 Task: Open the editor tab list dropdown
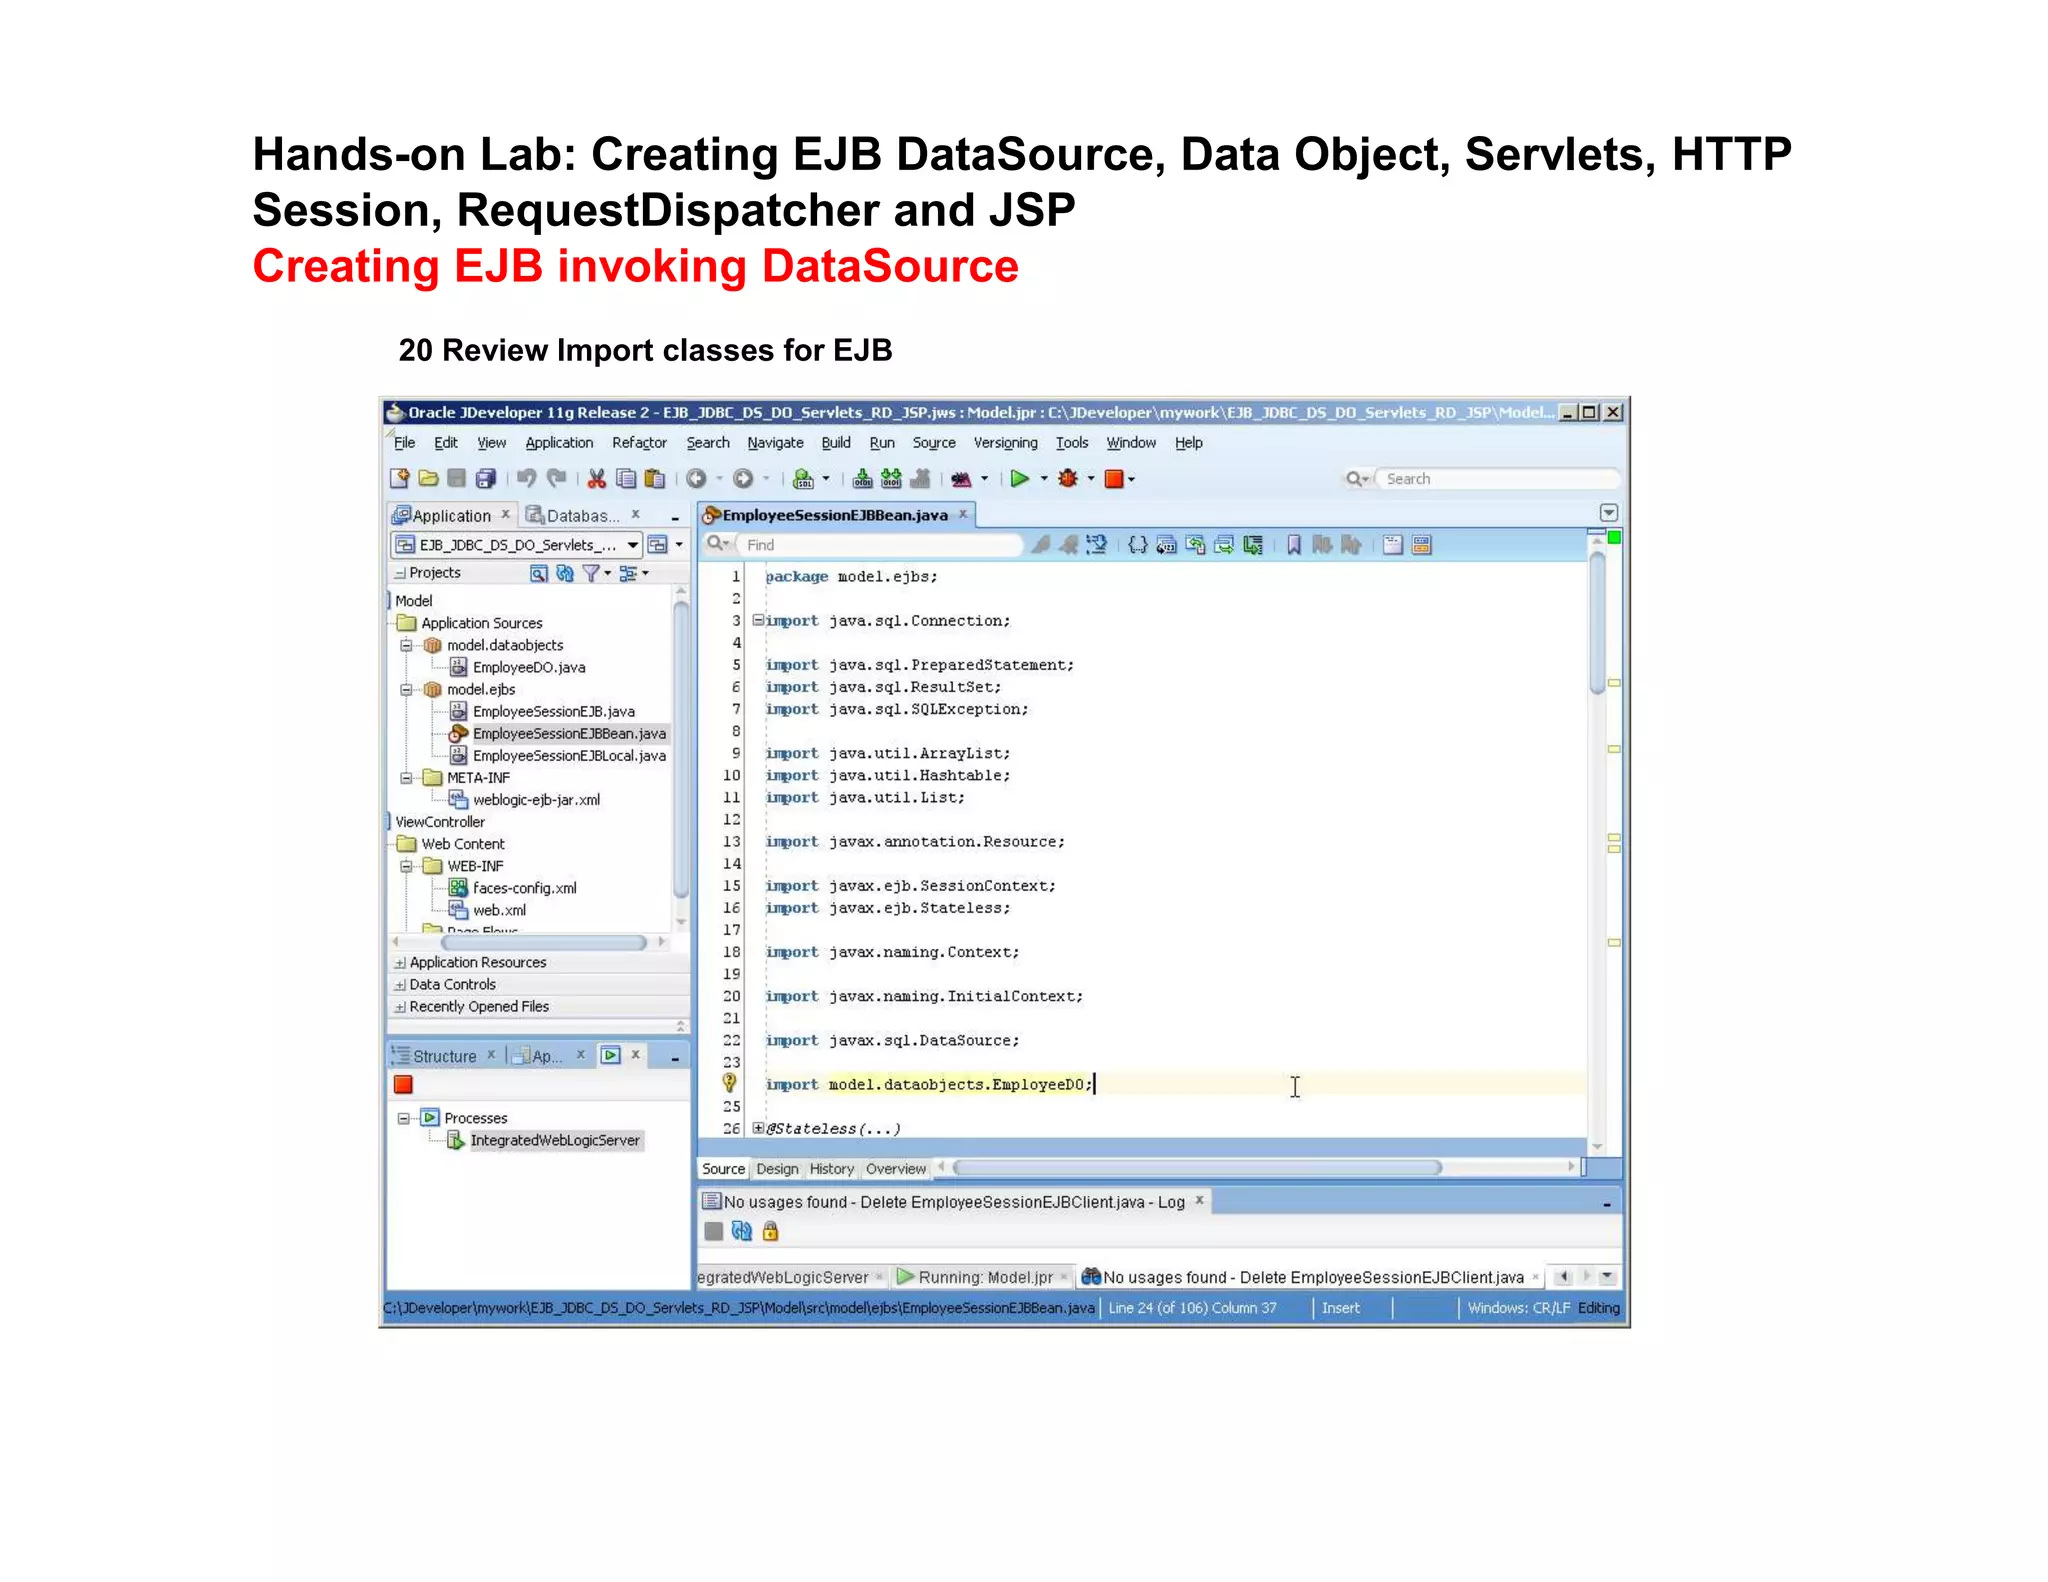[1609, 513]
